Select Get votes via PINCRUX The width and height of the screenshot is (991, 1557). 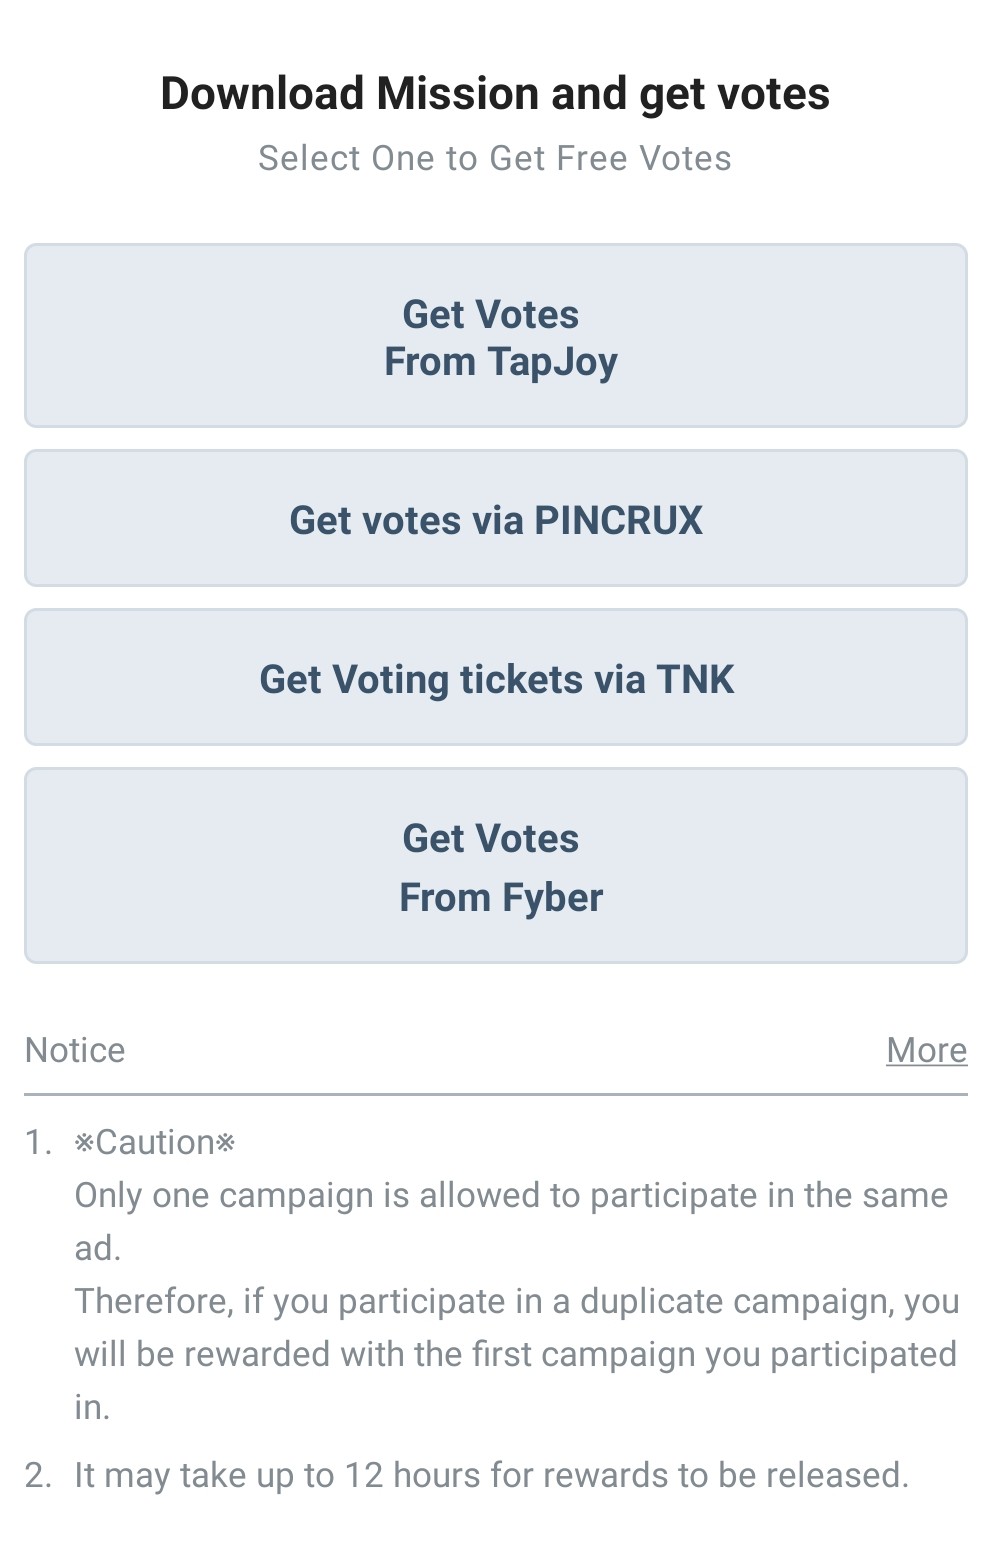[495, 519]
